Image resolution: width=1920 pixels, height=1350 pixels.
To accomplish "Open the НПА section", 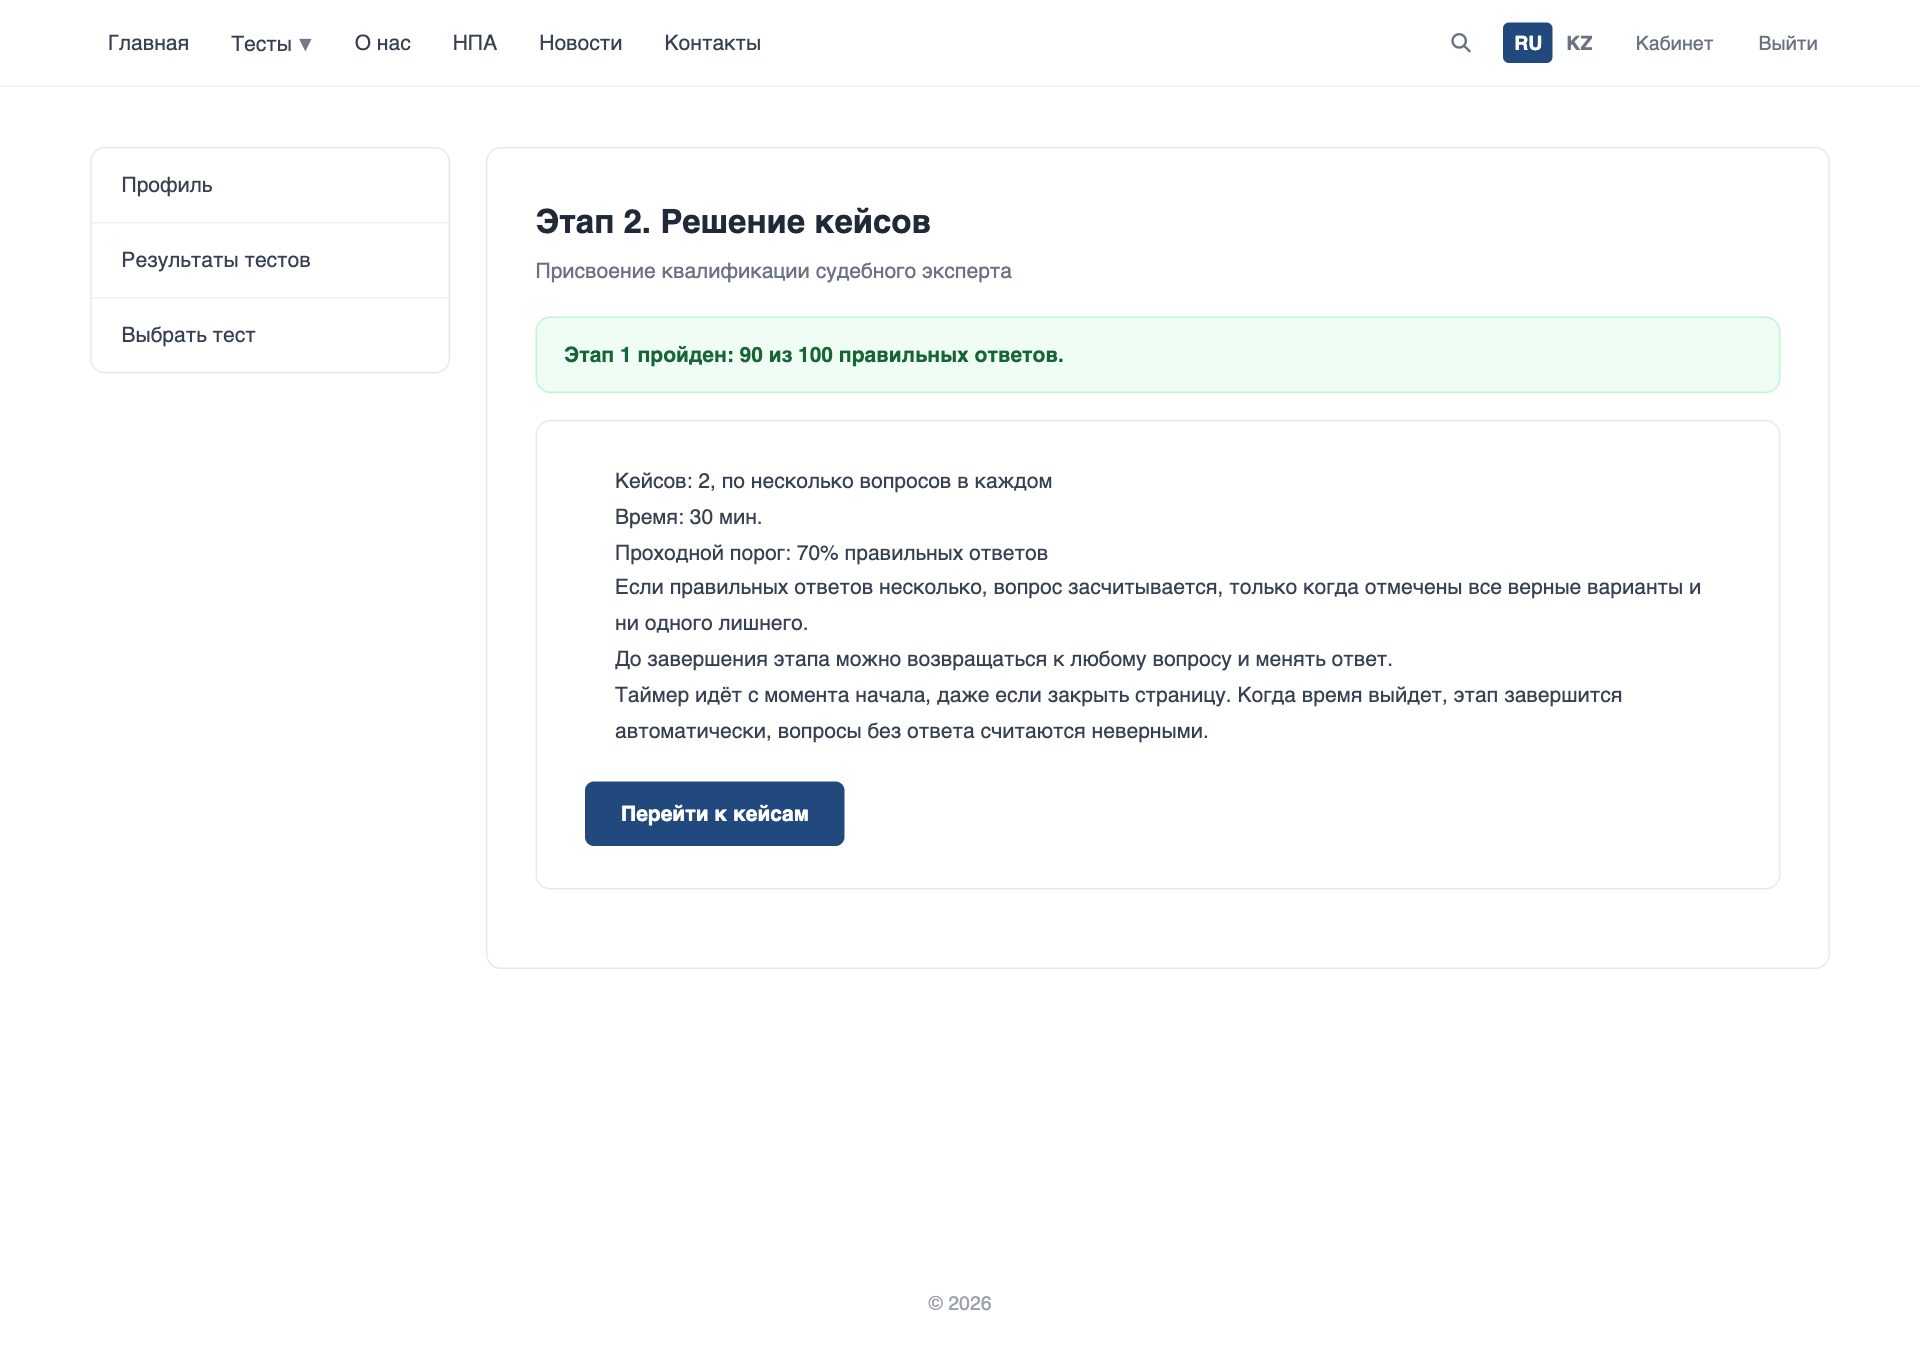I will pos(474,43).
